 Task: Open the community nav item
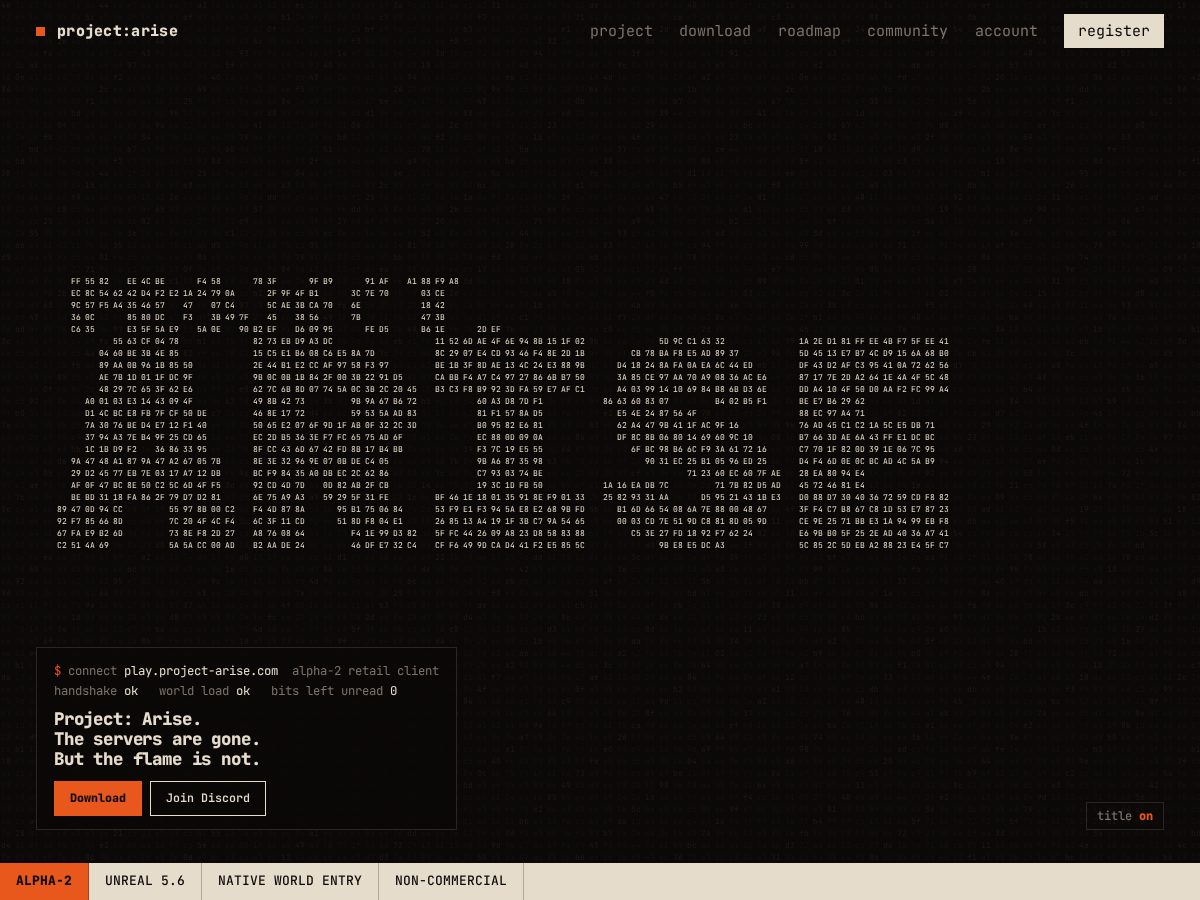pos(907,31)
